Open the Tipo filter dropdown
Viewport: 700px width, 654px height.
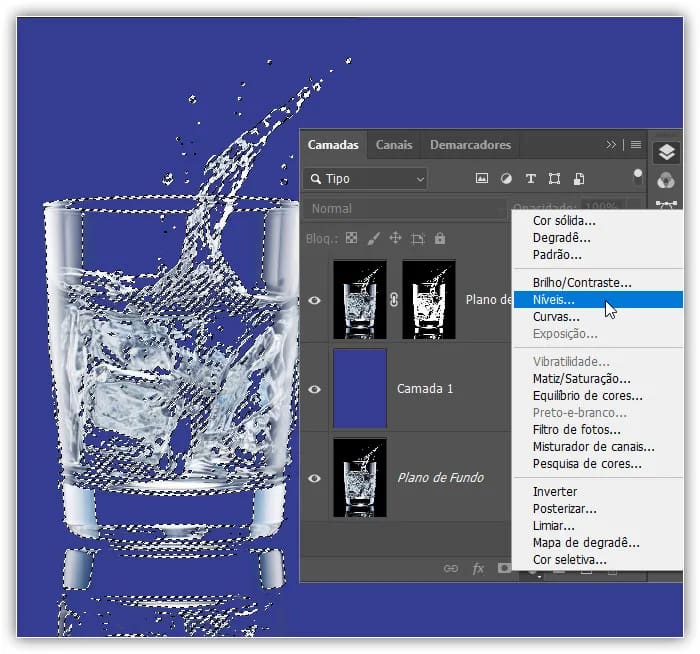click(x=365, y=179)
